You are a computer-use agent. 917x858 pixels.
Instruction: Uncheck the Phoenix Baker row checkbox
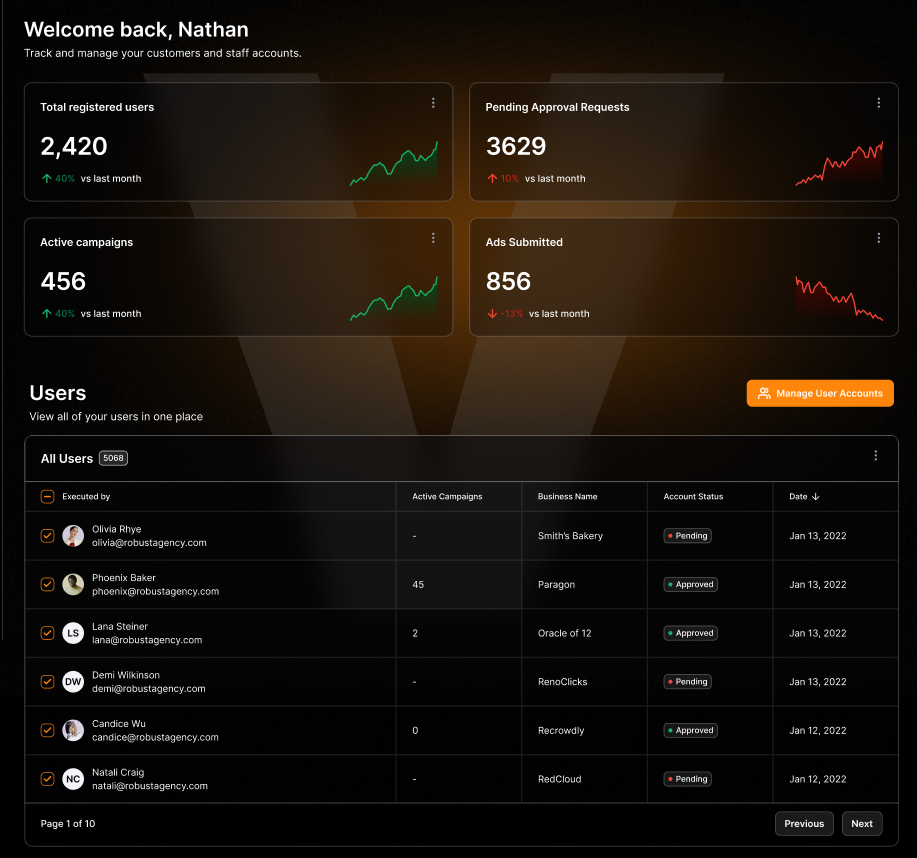pos(47,584)
